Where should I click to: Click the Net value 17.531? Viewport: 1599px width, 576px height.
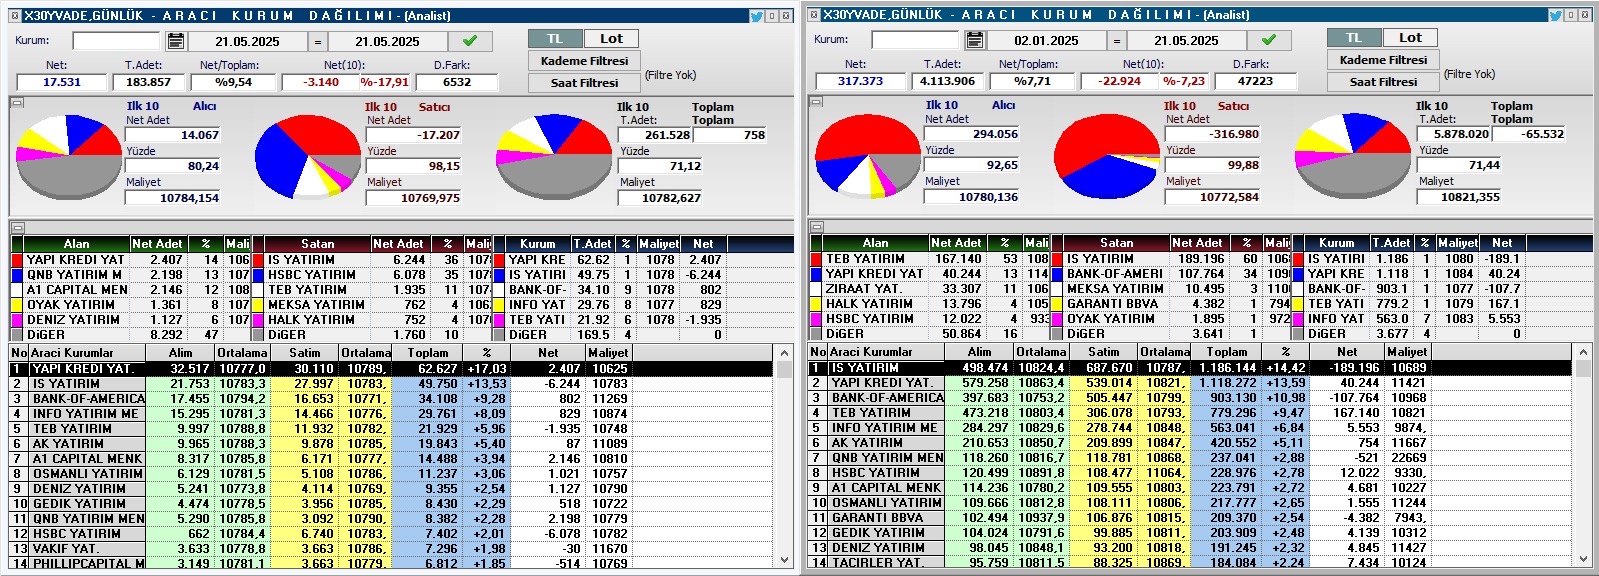pyautogui.click(x=62, y=82)
